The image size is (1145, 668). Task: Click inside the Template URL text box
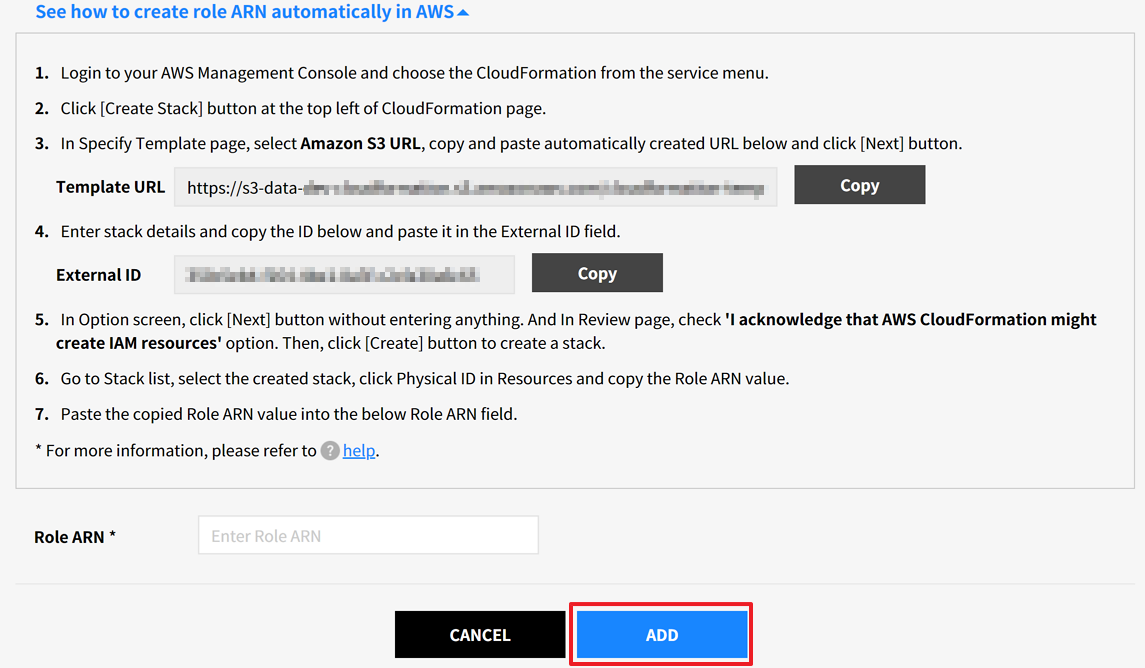tap(475, 187)
